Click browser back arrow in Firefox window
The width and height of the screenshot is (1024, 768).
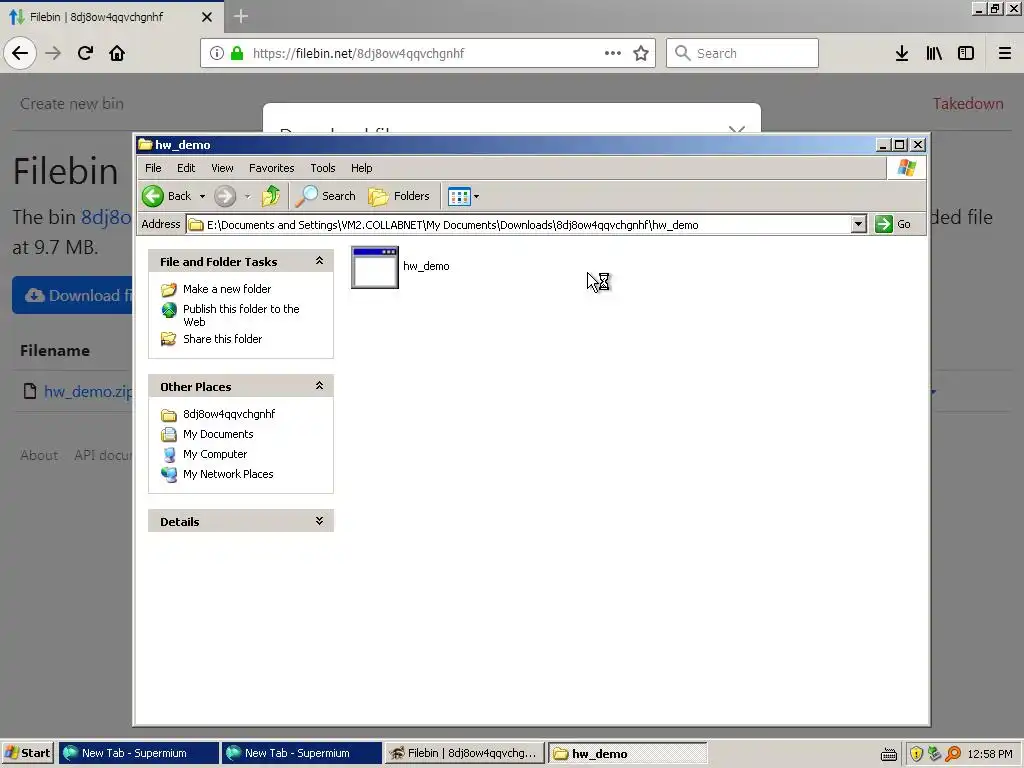(20, 53)
